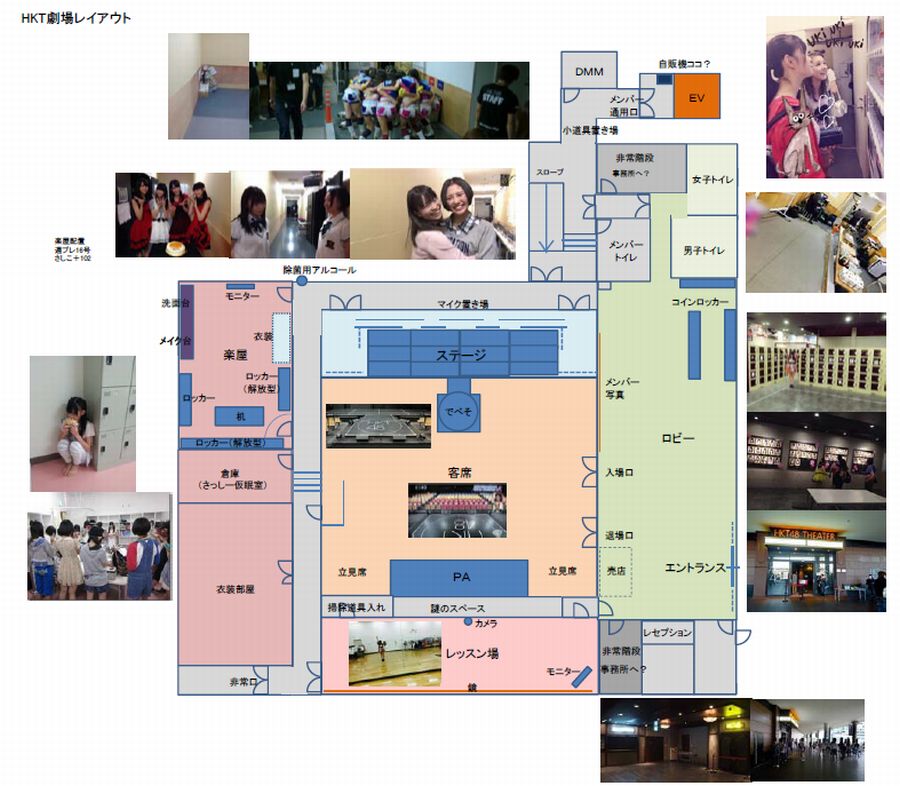Screen dimensions: 900x786
Task: Click the 女子トイレ room
Action: pyautogui.click(x=712, y=179)
